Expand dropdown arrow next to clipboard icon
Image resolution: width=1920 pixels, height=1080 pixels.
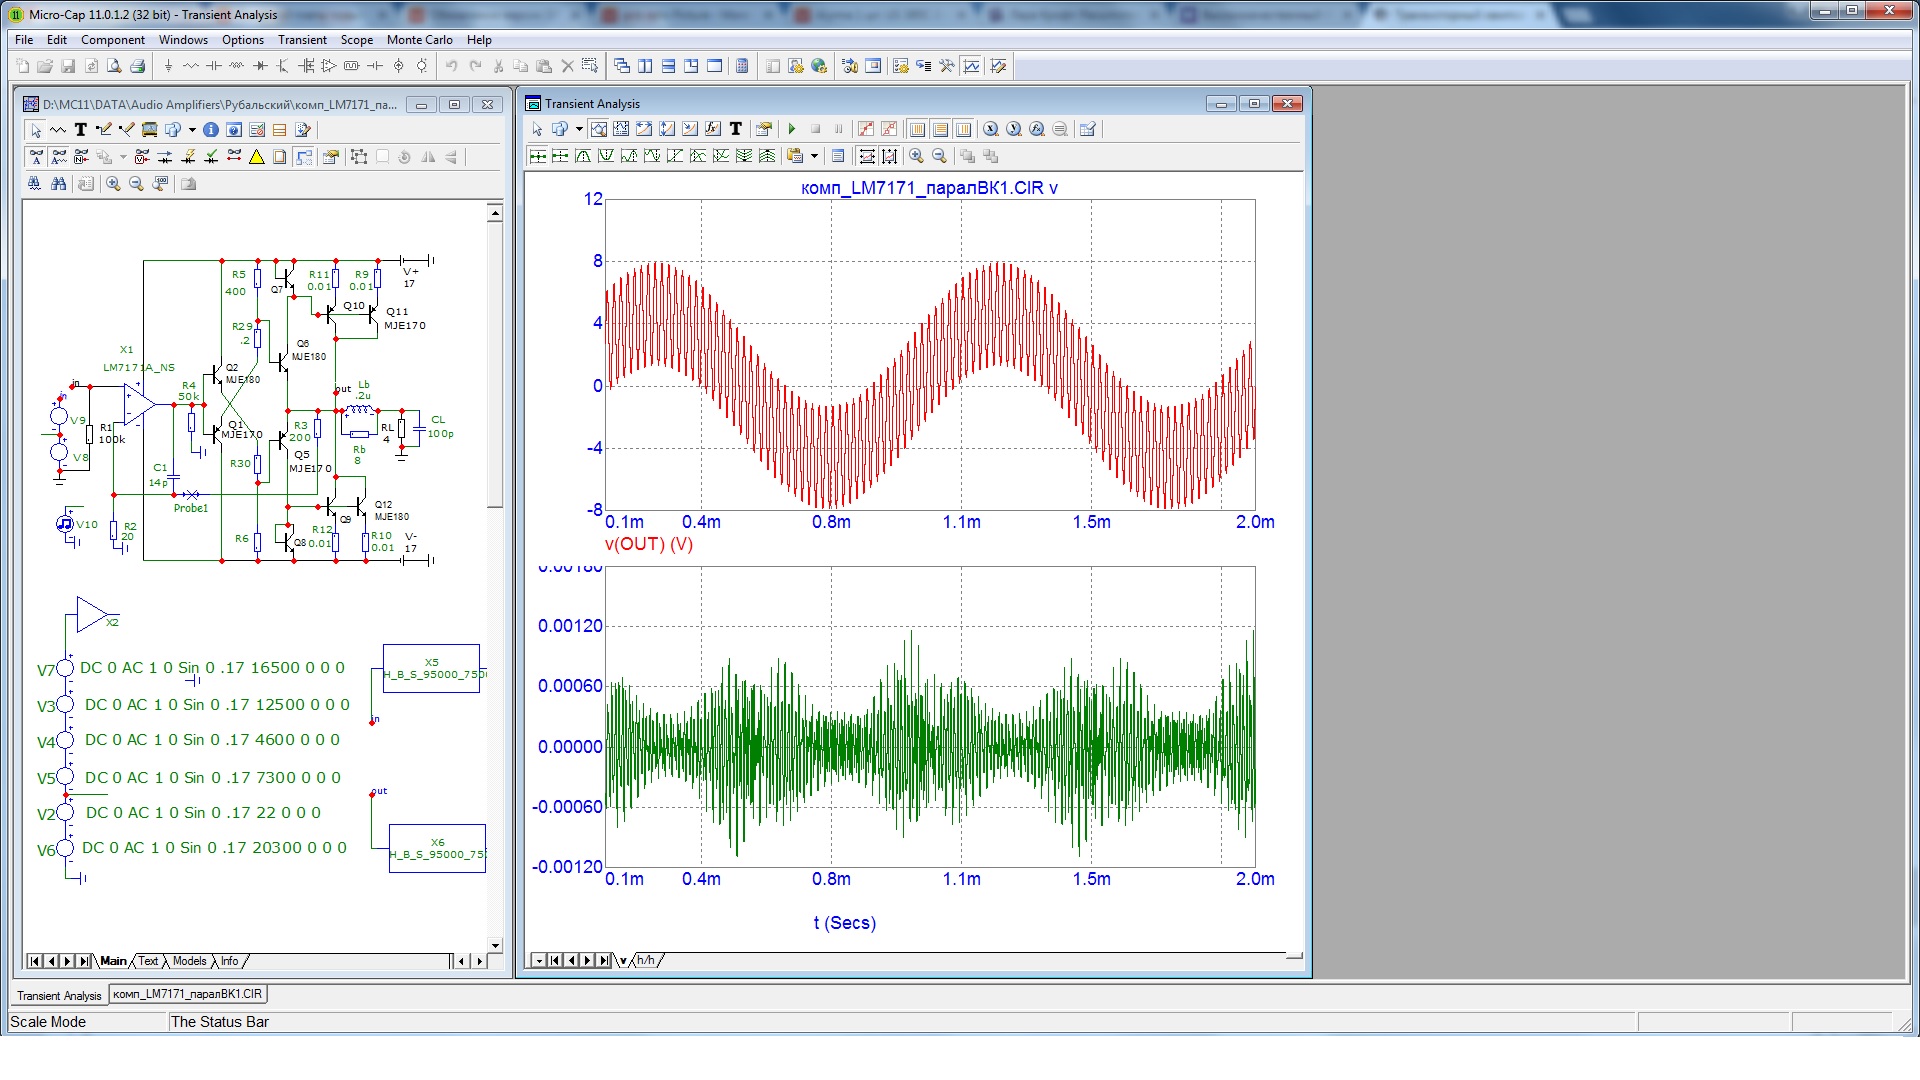point(814,156)
